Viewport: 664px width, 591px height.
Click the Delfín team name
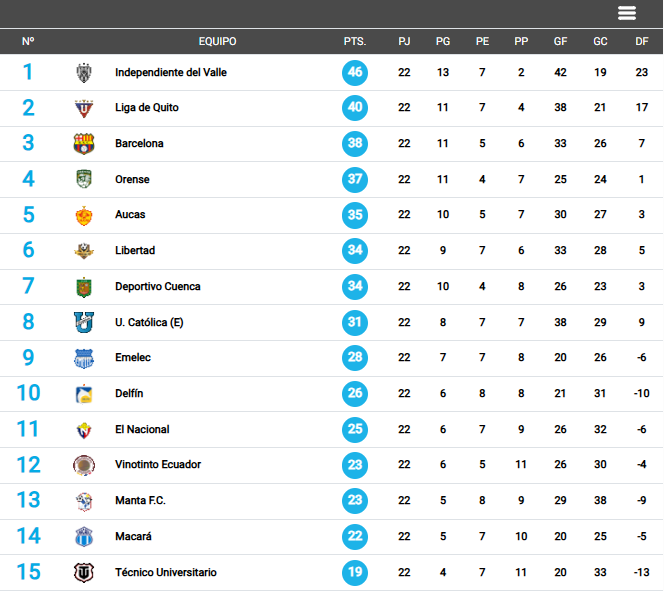(129, 393)
